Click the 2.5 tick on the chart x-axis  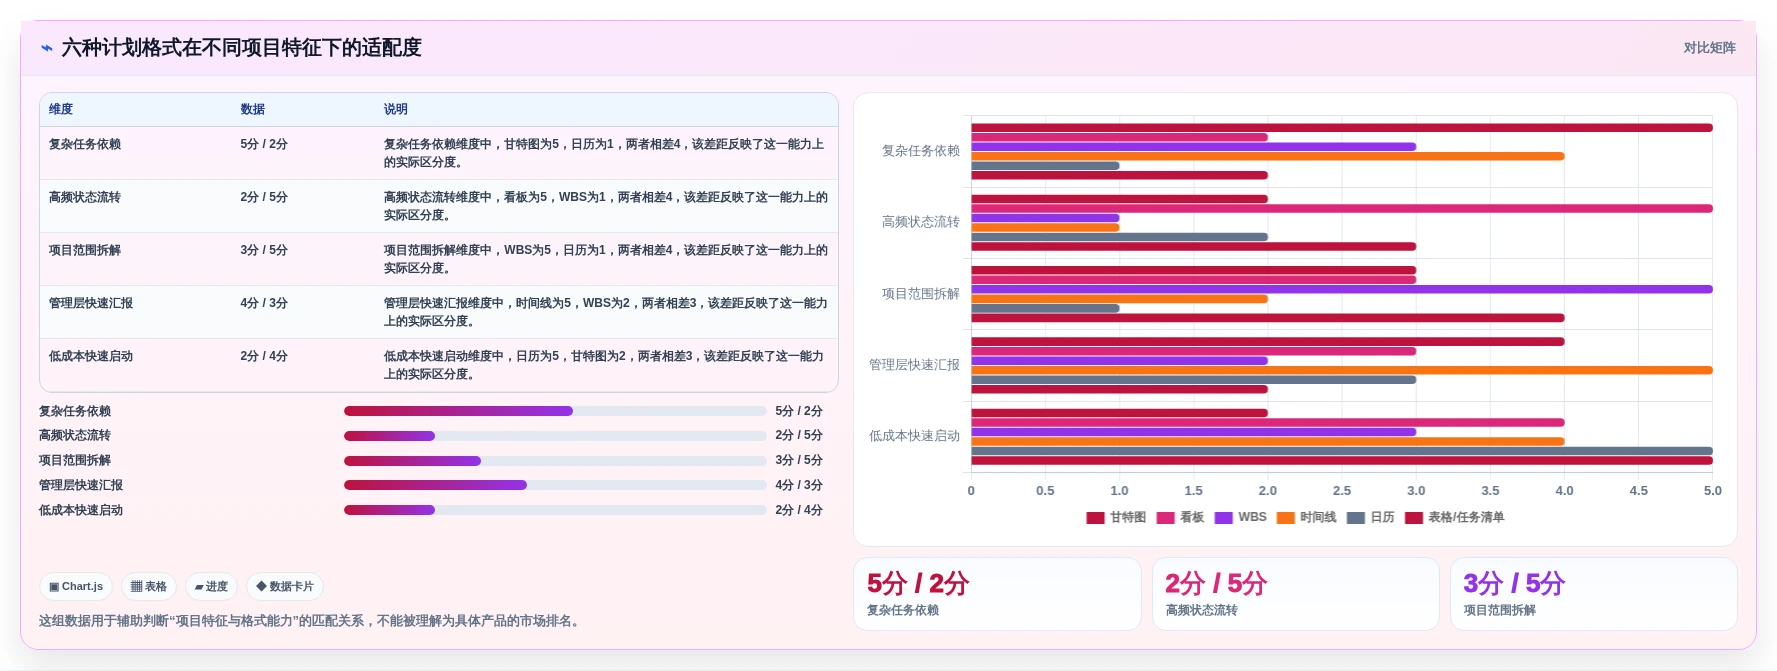pyautogui.click(x=1342, y=491)
